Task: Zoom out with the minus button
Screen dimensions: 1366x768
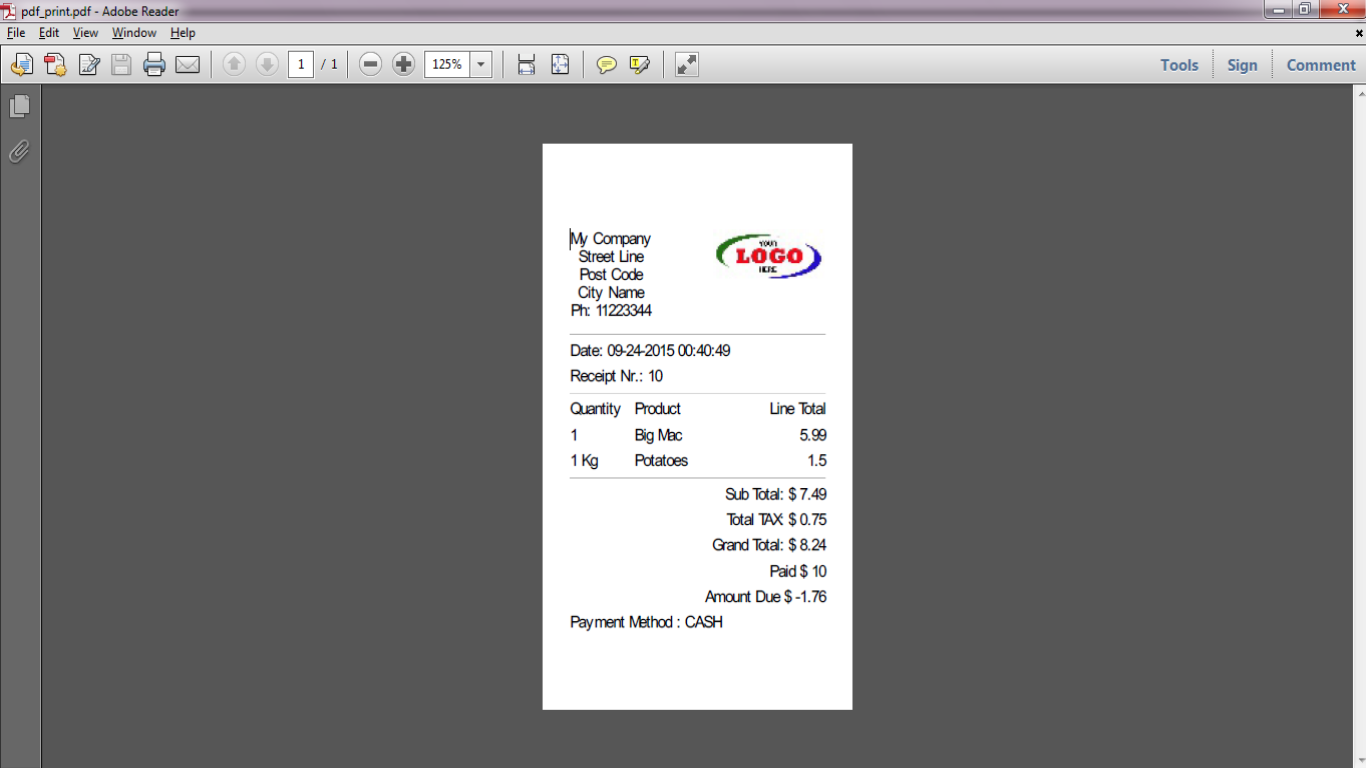Action: tap(370, 65)
